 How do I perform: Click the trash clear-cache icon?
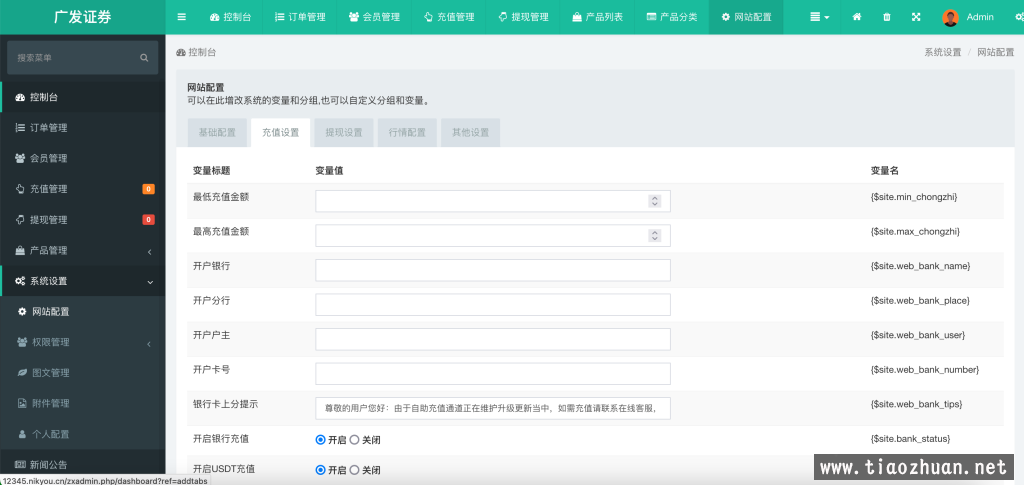coord(886,17)
